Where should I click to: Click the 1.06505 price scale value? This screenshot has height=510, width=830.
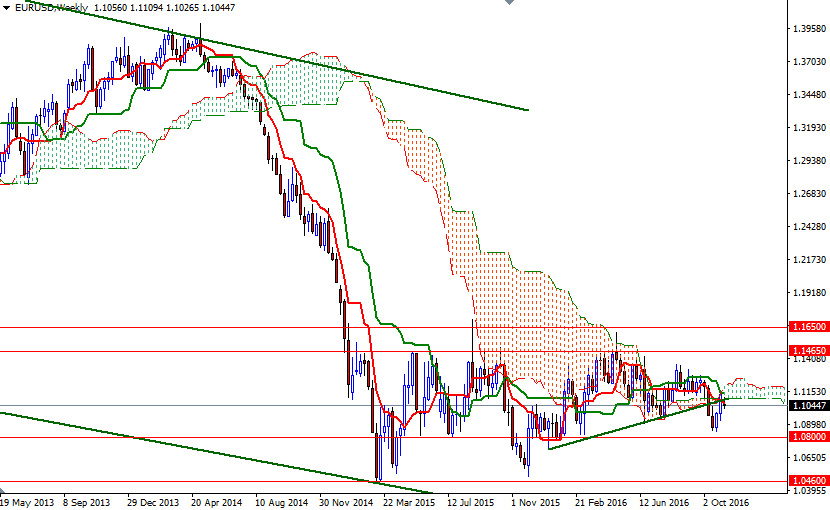810,458
